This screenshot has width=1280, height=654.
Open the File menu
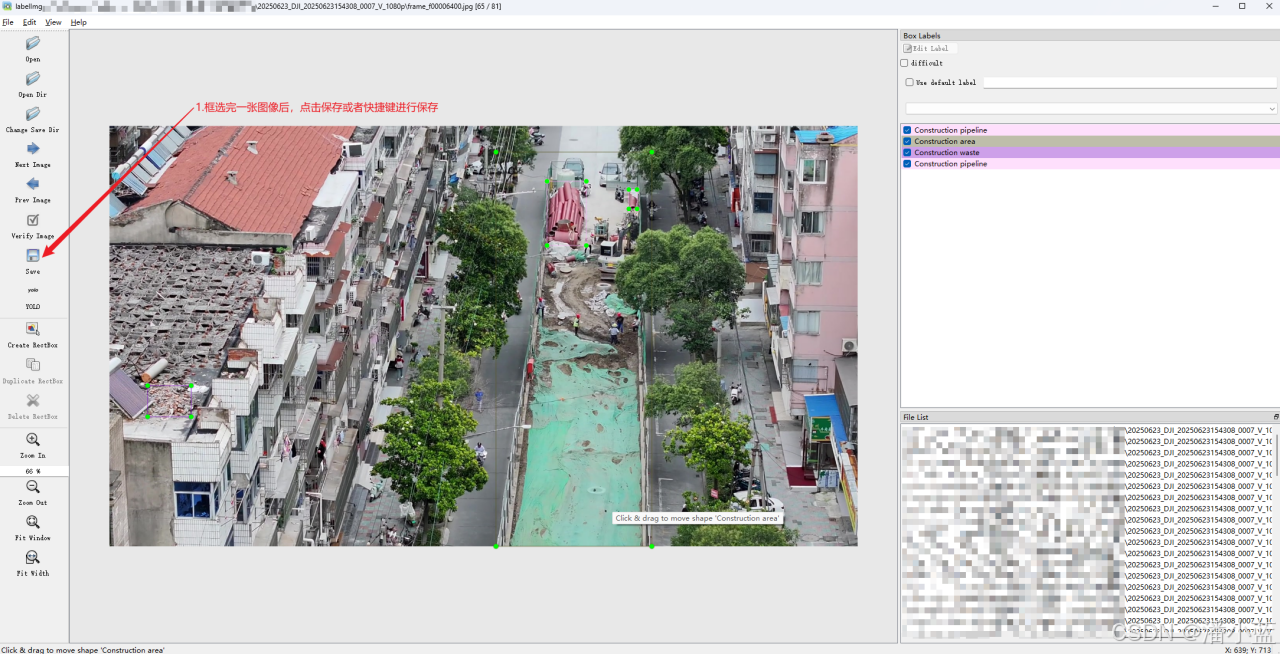8,22
